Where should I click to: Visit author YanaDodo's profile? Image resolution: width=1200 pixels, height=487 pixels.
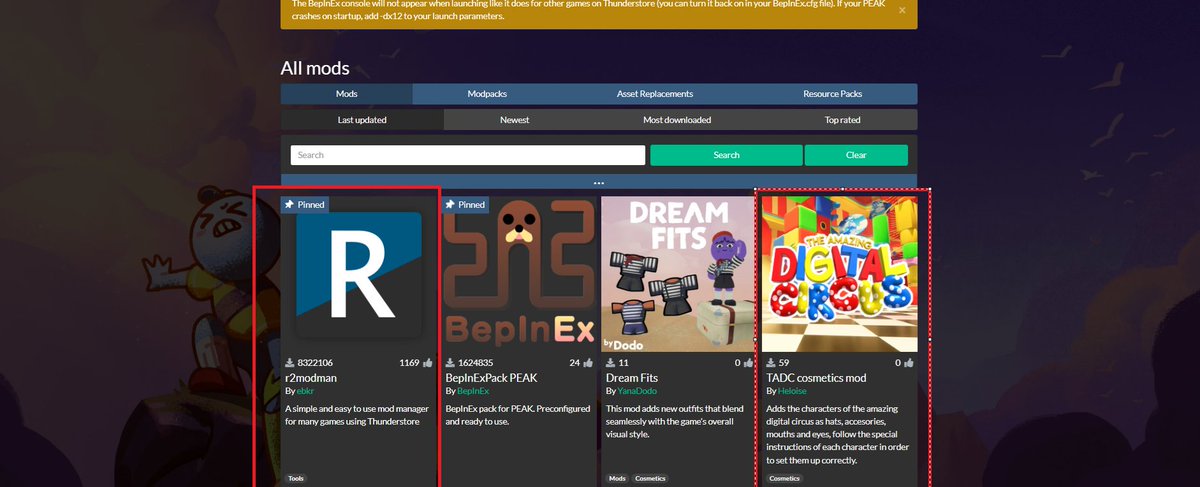point(638,391)
